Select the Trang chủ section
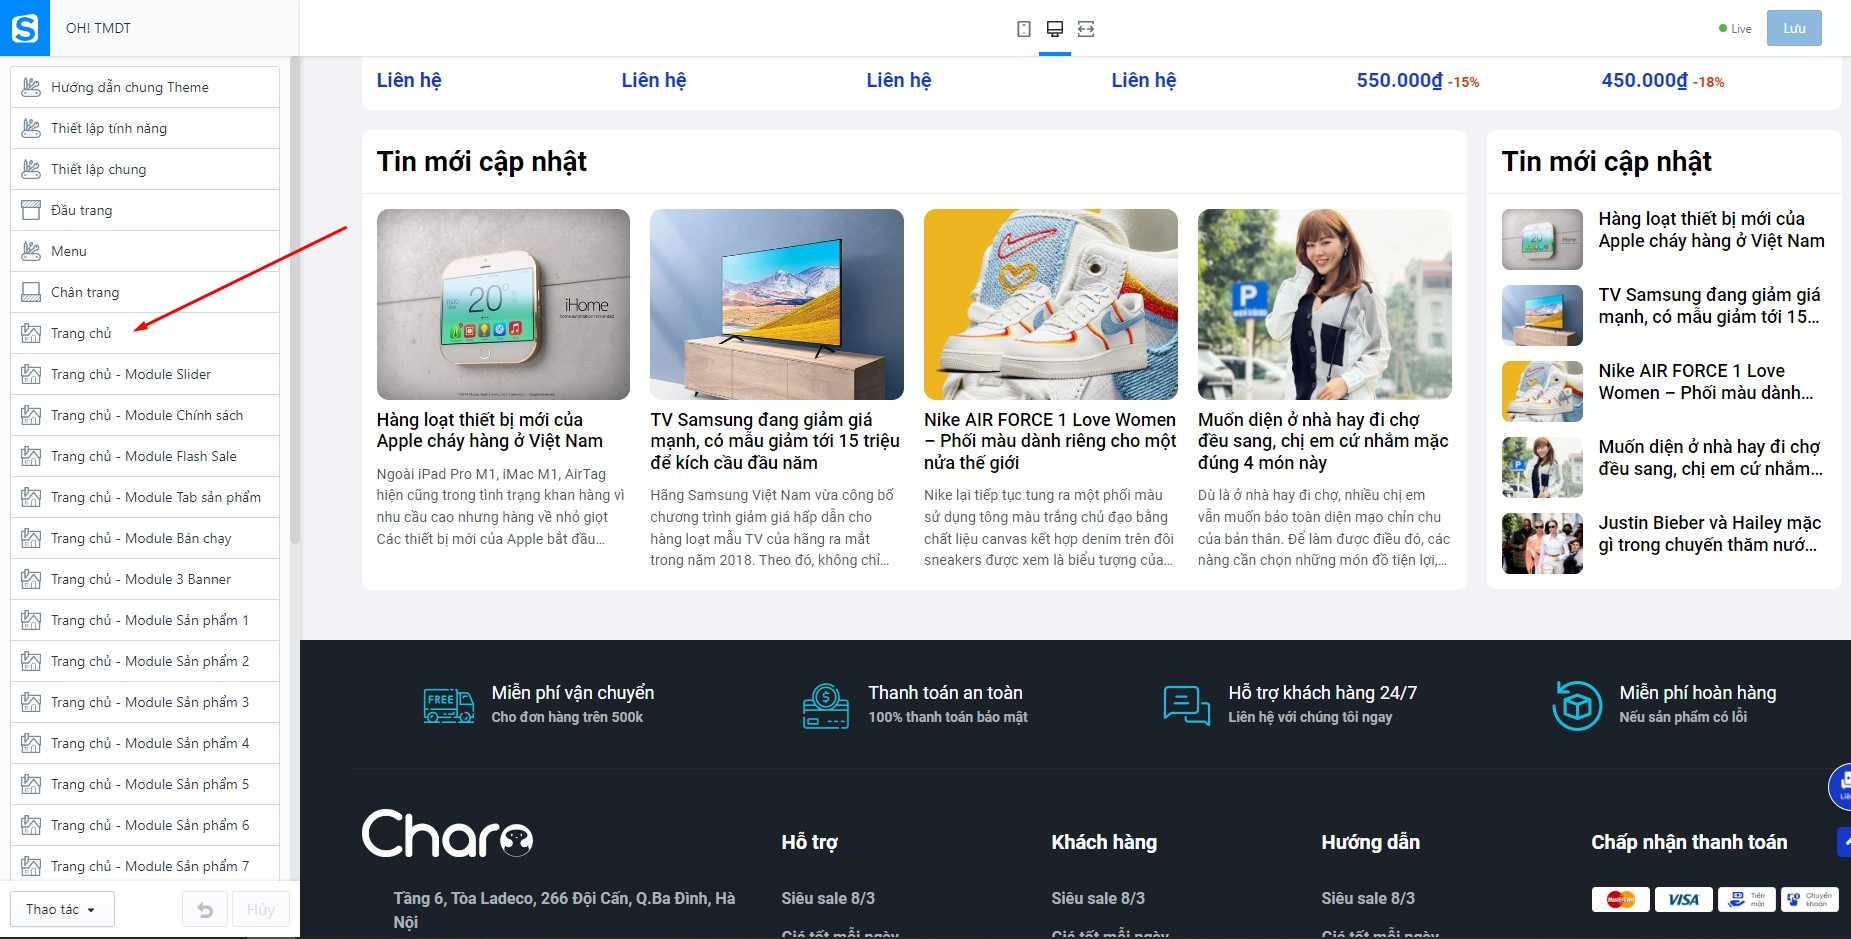 click(145, 333)
